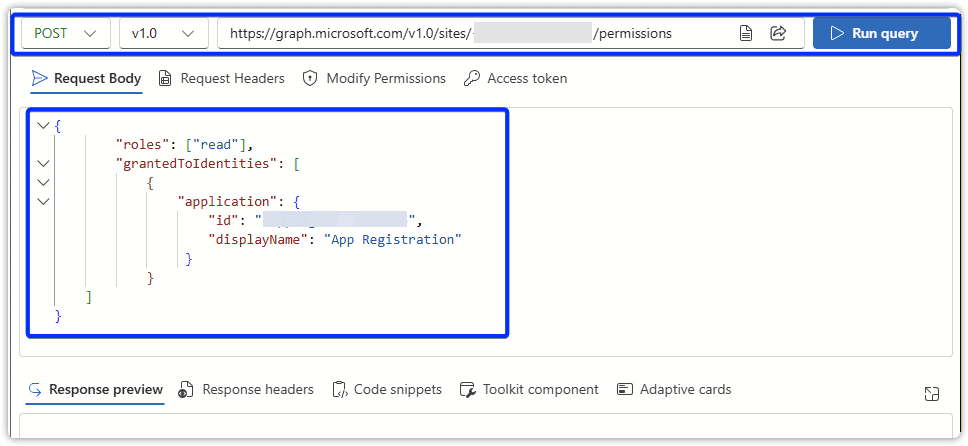Open the POST method dropdown
968x446 pixels.
[x=66, y=33]
